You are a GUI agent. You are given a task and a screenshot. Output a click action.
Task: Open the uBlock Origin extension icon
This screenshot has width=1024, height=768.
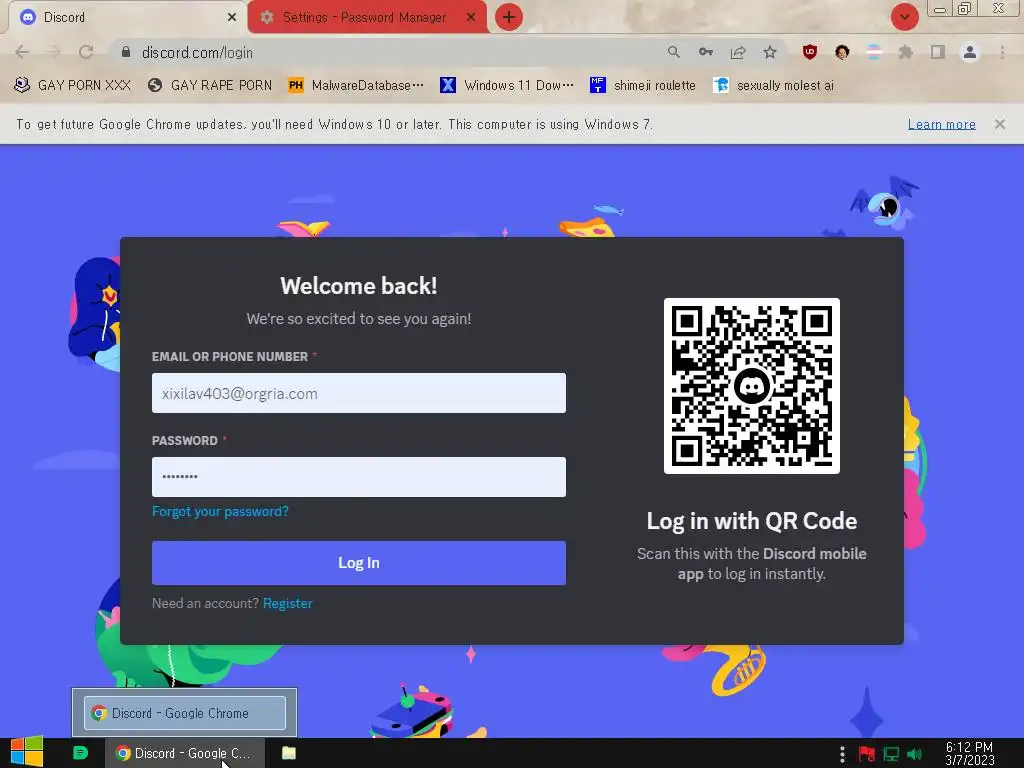(810, 52)
